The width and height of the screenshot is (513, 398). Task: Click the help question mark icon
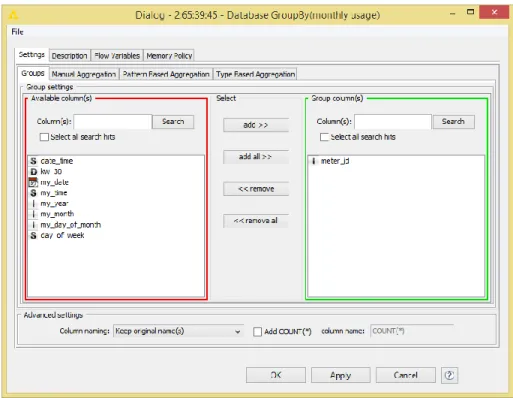click(x=449, y=375)
